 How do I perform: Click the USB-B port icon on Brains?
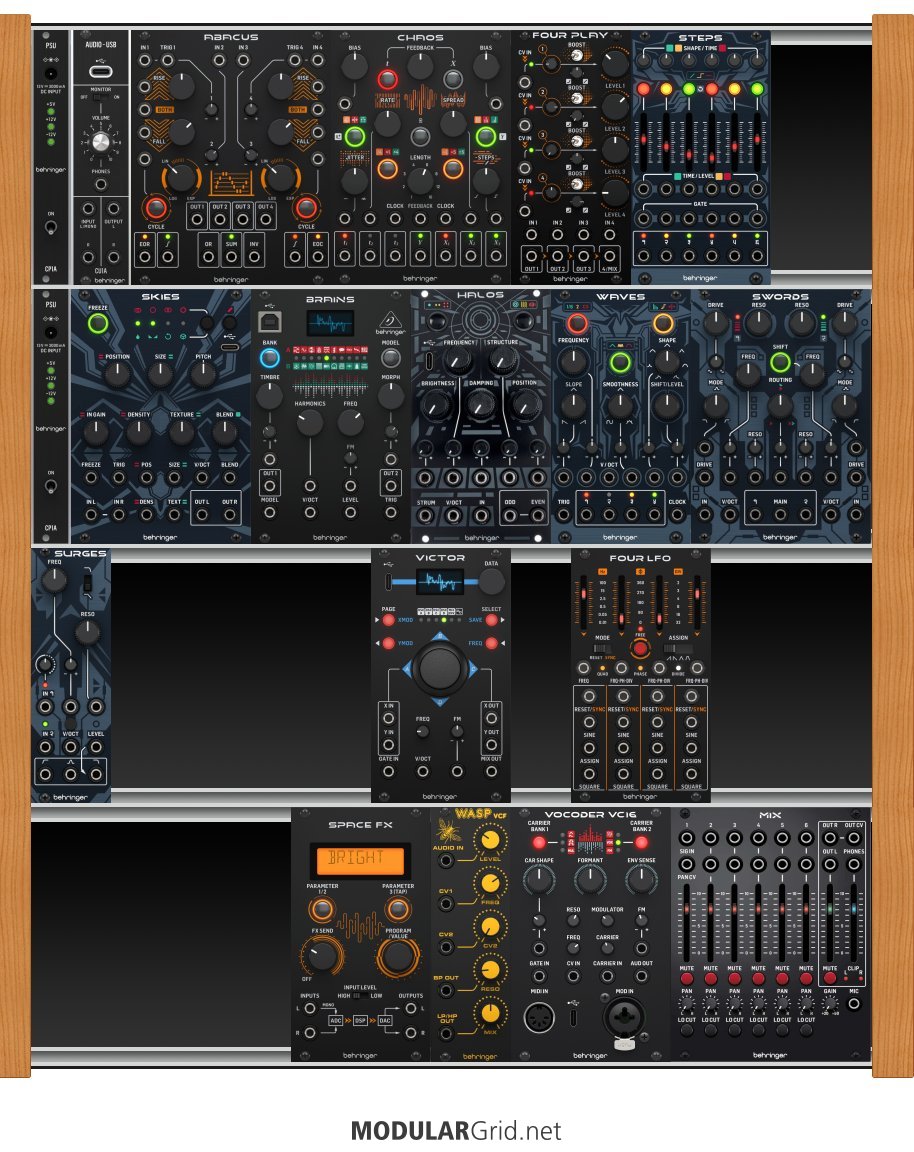point(270,321)
